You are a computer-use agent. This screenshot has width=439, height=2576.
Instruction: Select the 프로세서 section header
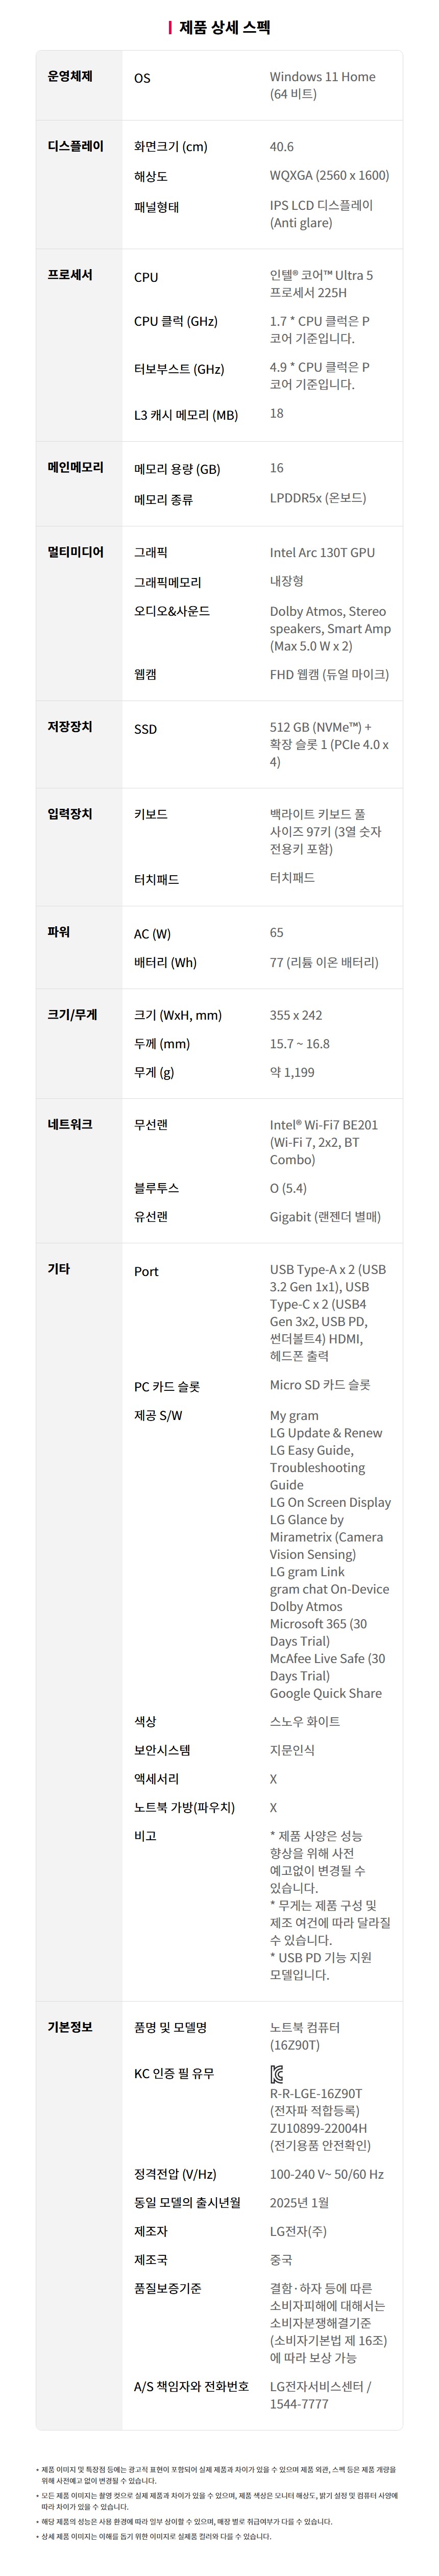[x=70, y=275]
